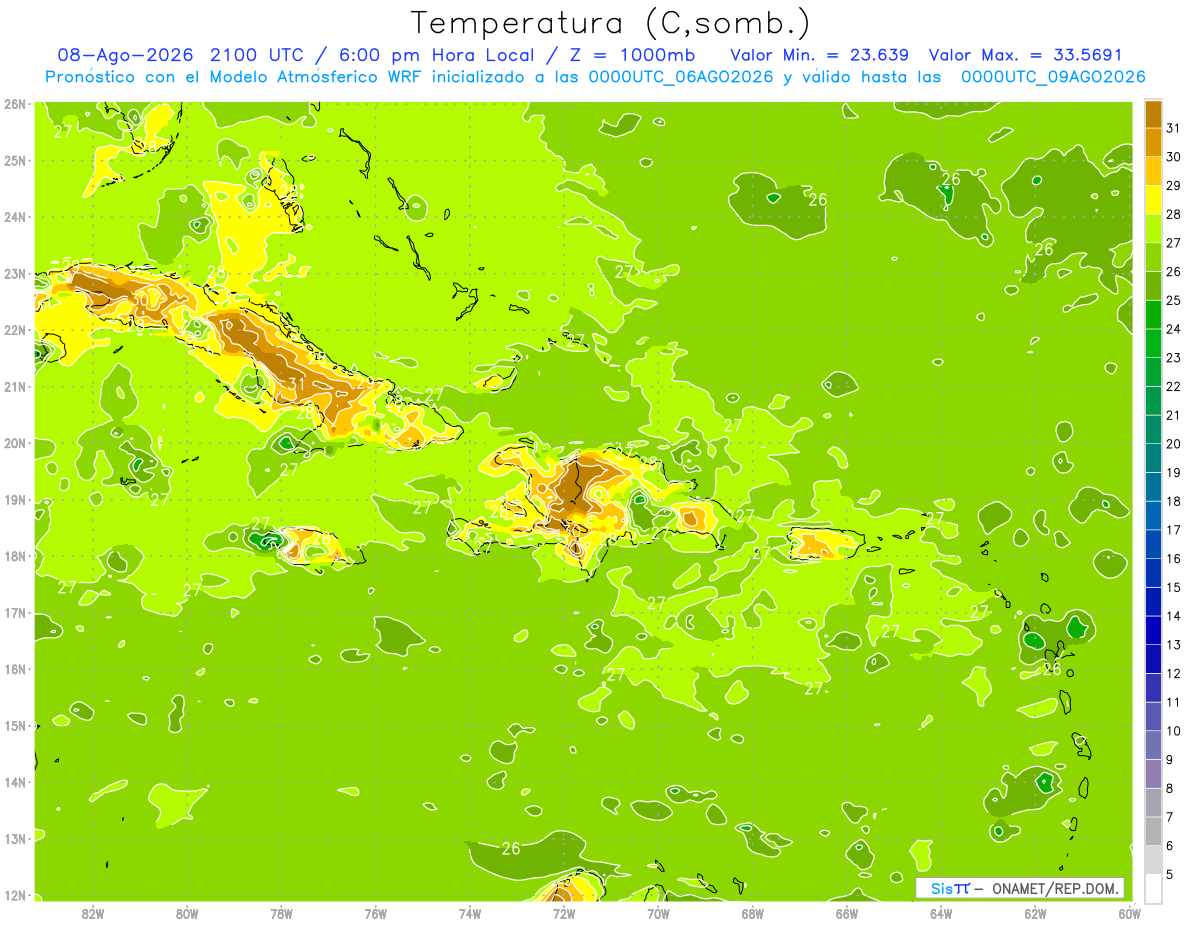The width and height of the screenshot is (1200, 927).
Task: Click the 17N latitude axis label
Action: point(15,612)
